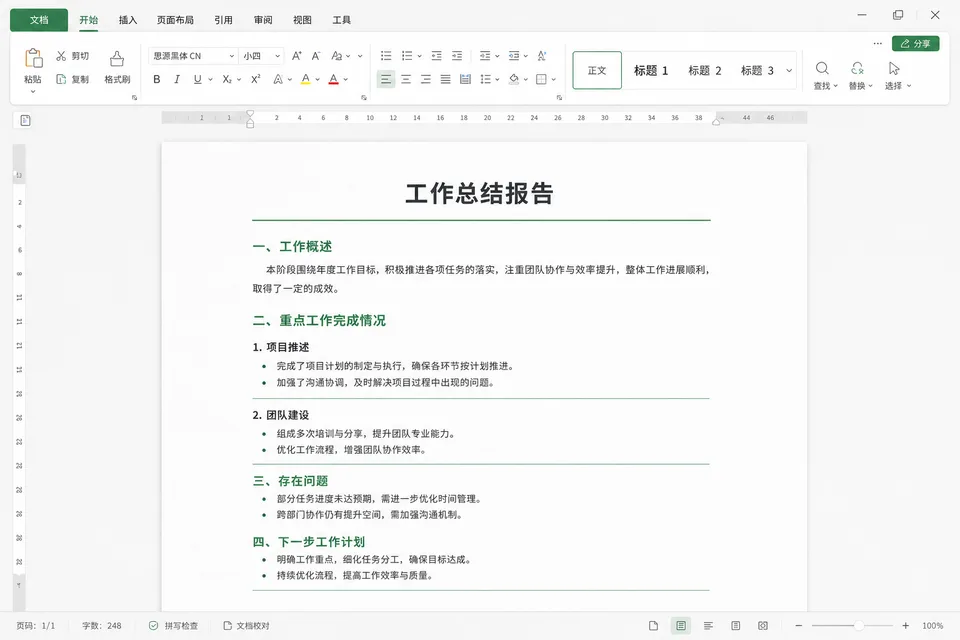Apply the 标题 3 style
This screenshot has width=960, height=640.
(x=757, y=70)
